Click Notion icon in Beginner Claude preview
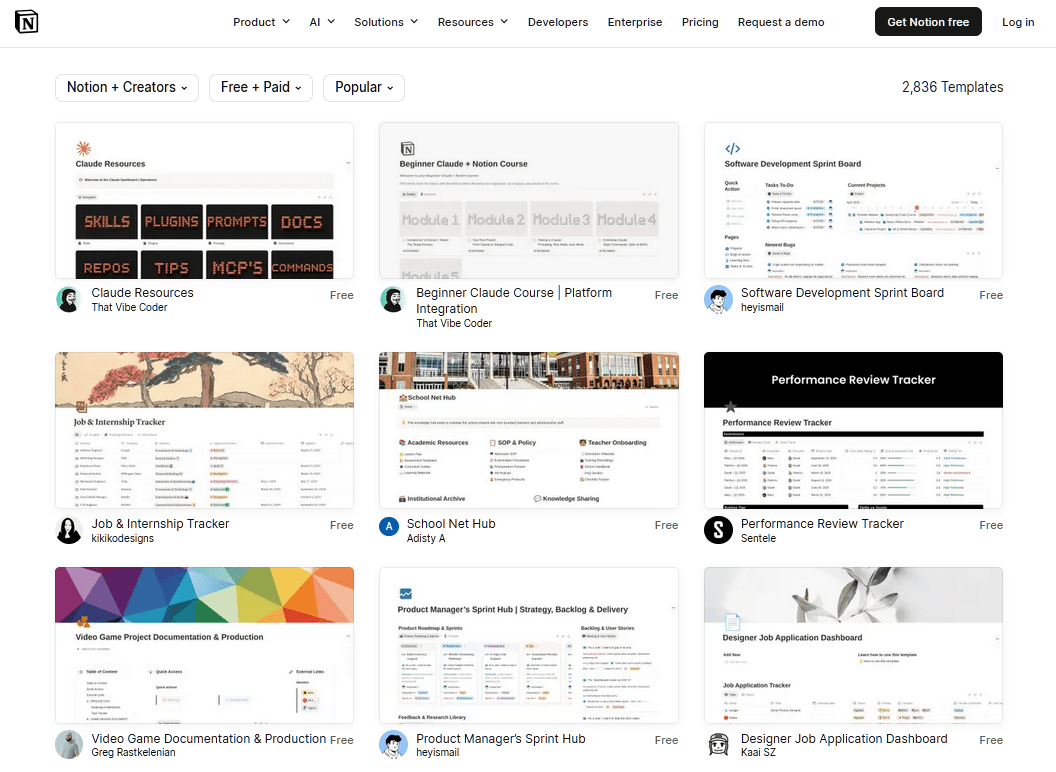The image size is (1056, 772). [407, 149]
